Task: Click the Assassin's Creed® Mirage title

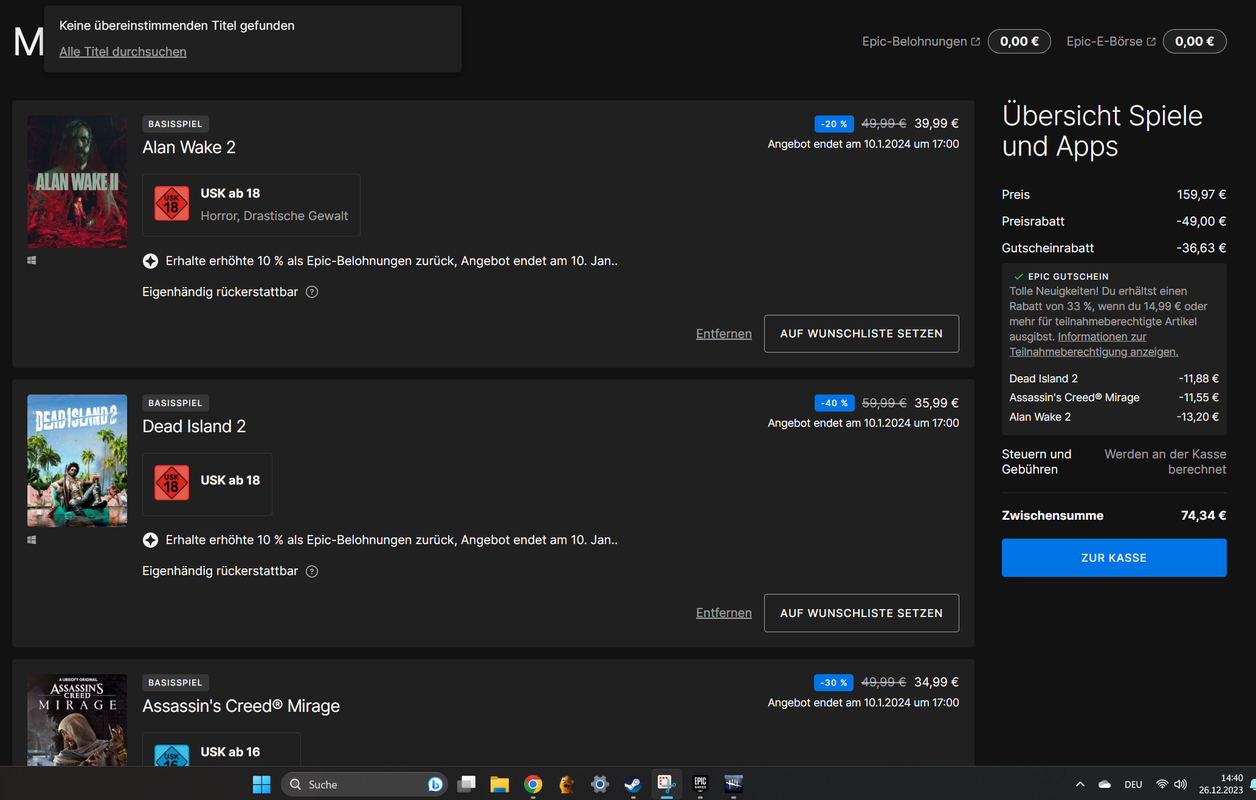Action: [x=241, y=706]
